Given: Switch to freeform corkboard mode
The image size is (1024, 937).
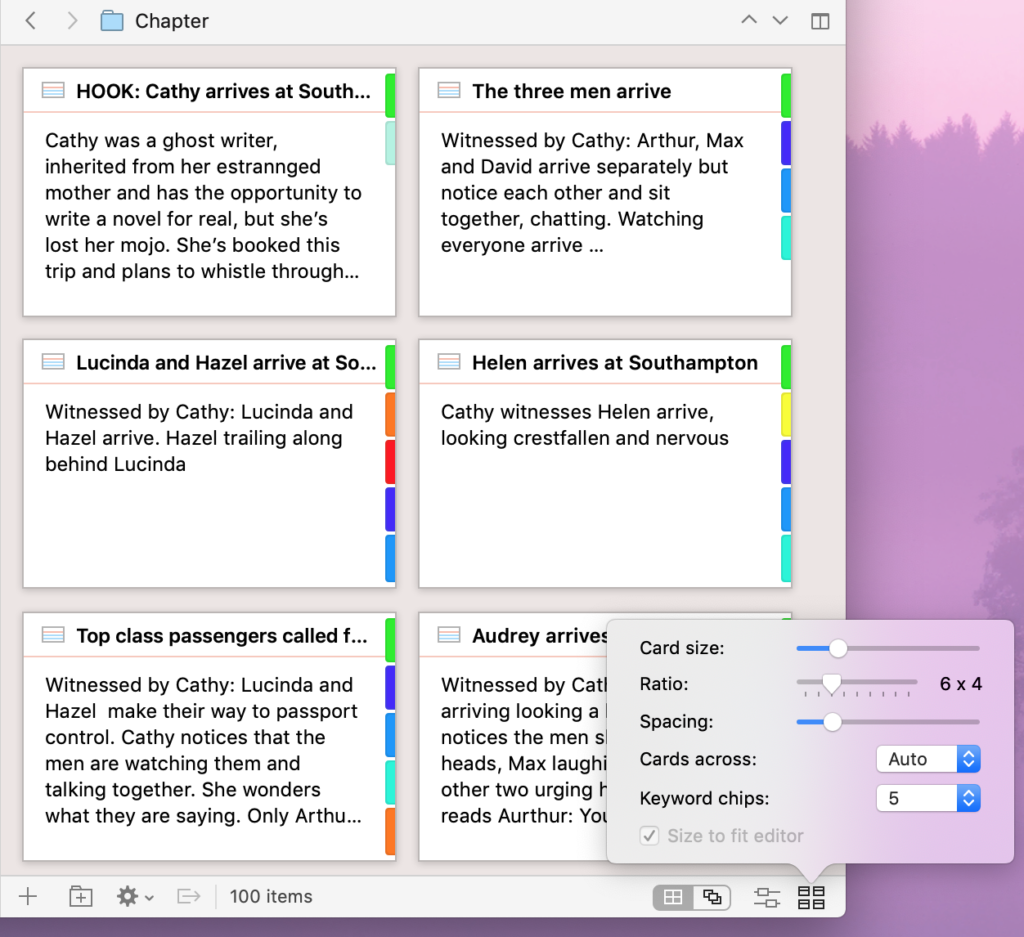Looking at the screenshot, I should click(x=712, y=898).
